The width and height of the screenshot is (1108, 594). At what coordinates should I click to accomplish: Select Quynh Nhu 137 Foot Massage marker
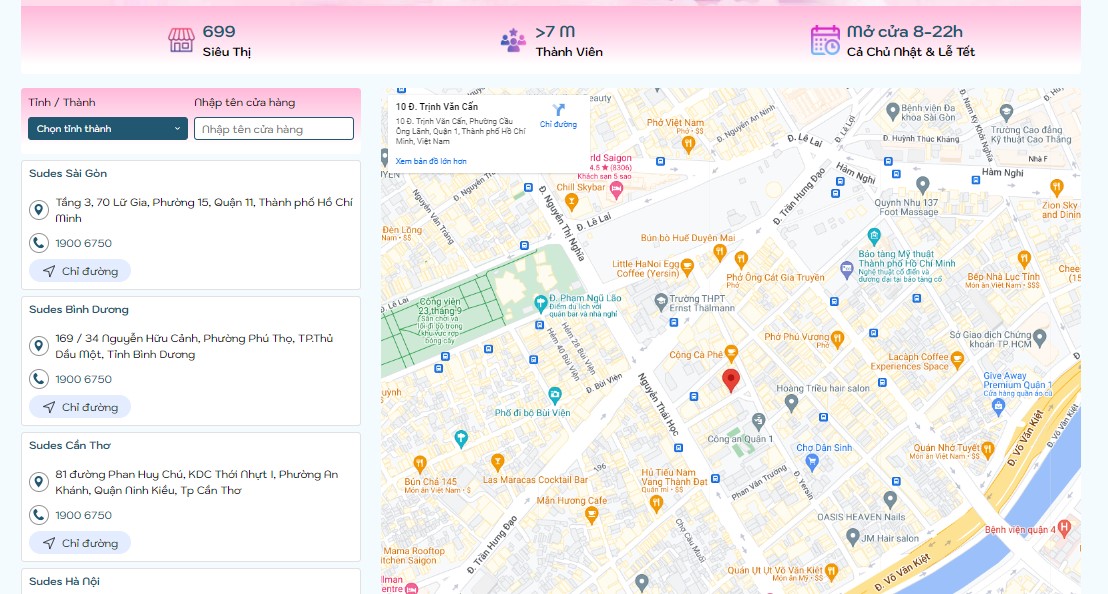point(922,186)
